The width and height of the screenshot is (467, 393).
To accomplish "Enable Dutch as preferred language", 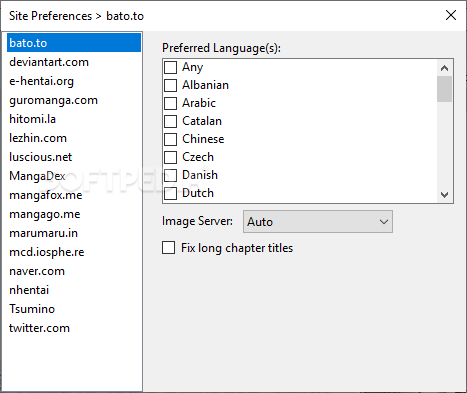I will pos(170,193).
